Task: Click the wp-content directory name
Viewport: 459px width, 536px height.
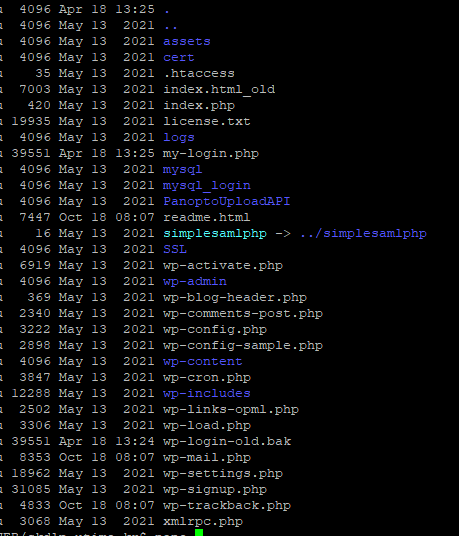Action: pyautogui.click(x=203, y=361)
